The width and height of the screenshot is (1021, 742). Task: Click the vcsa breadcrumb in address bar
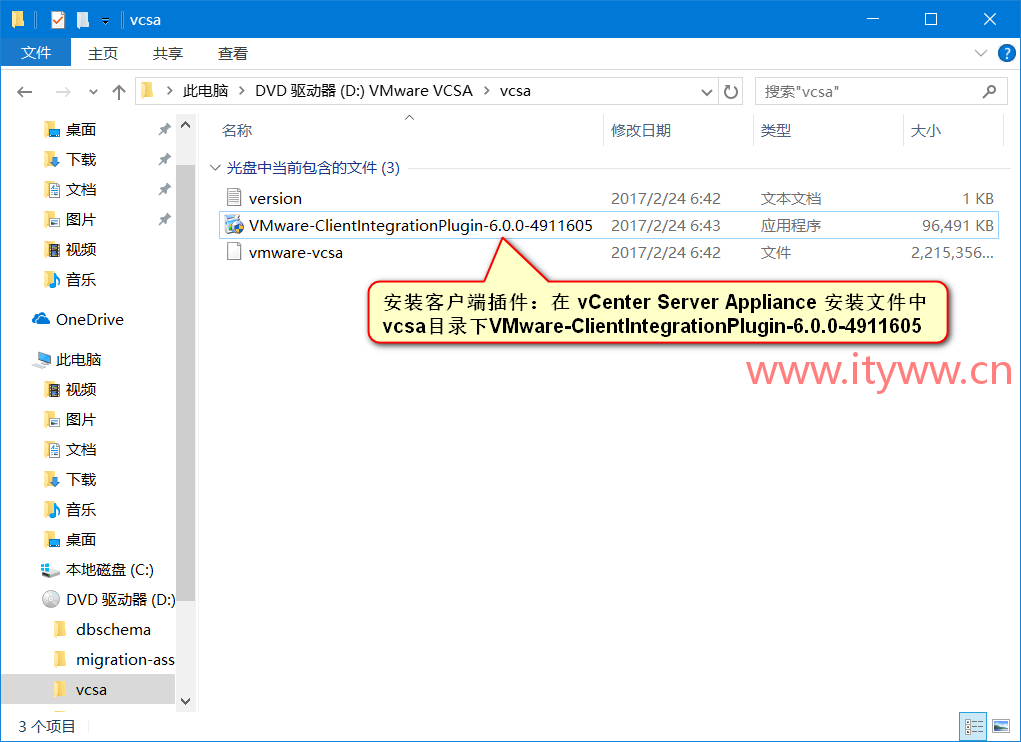515,91
